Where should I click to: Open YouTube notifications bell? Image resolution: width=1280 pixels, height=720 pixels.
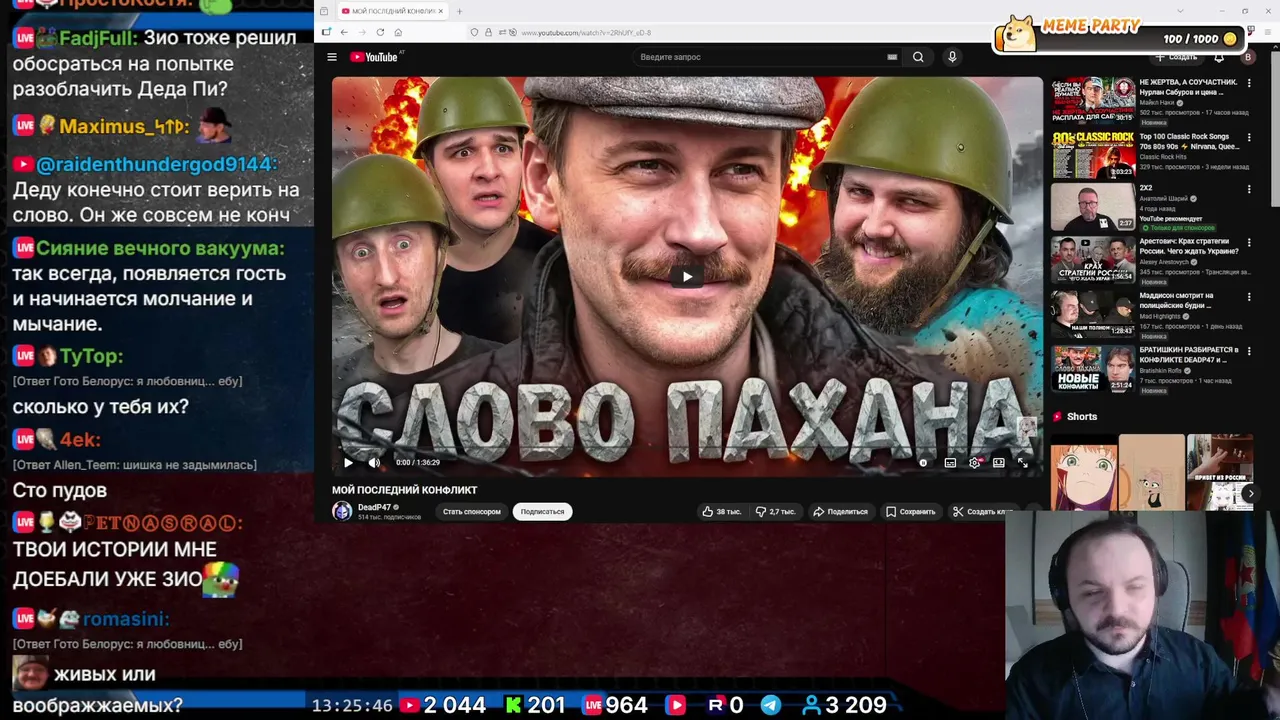[1219, 57]
